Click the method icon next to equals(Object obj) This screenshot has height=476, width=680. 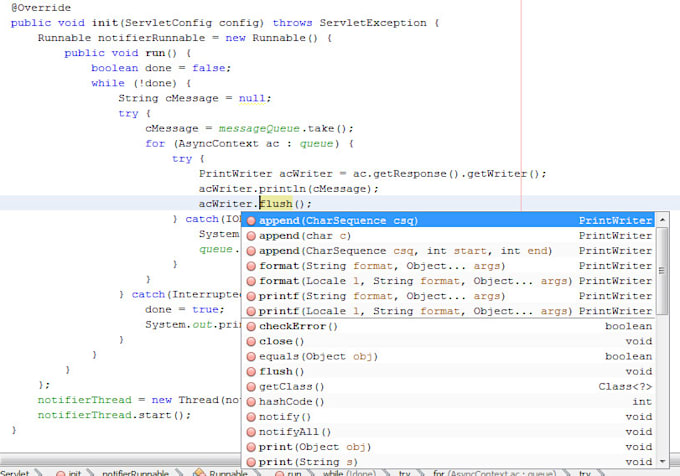[x=251, y=356]
